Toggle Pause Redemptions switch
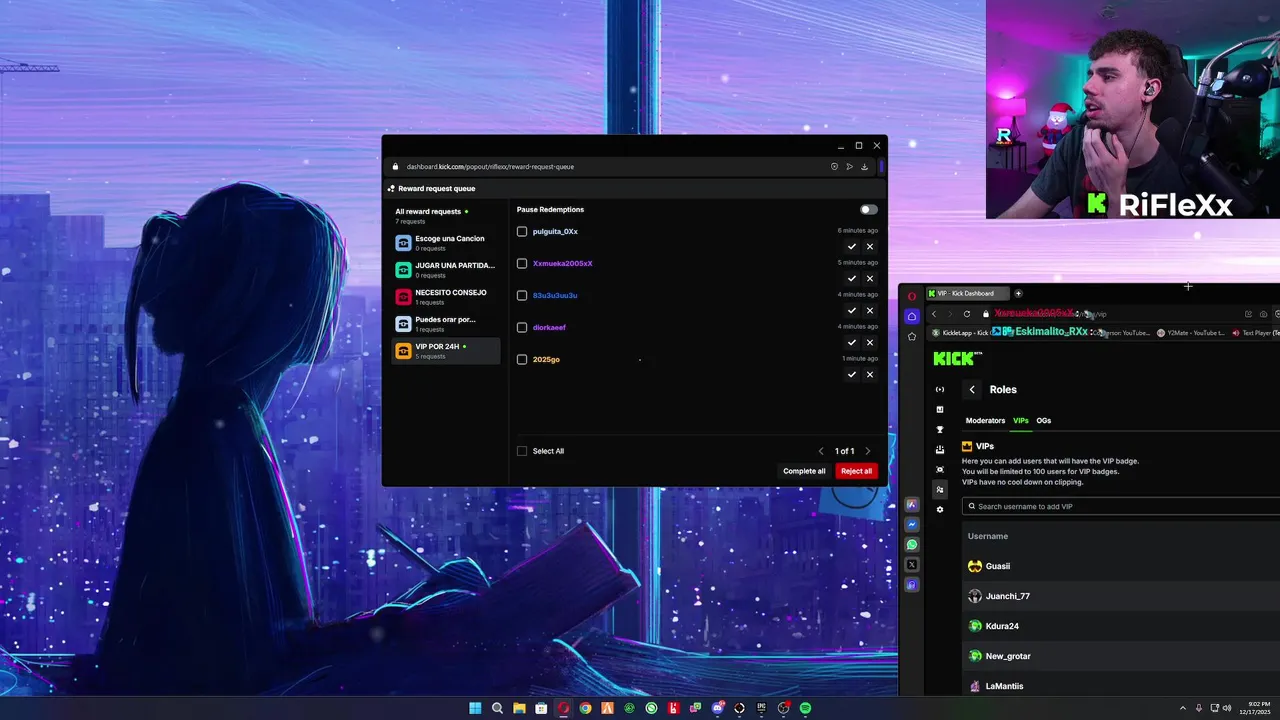This screenshot has height=720, width=1280. (868, 210)
